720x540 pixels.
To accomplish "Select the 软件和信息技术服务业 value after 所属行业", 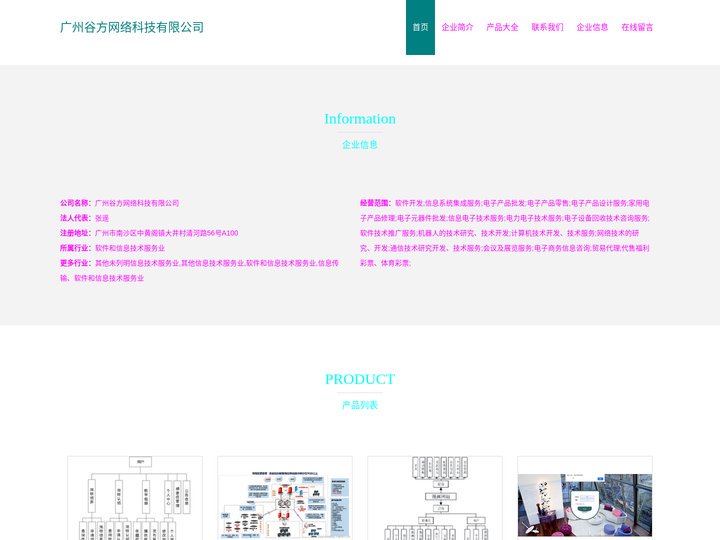I will click(x=130, y=248).
